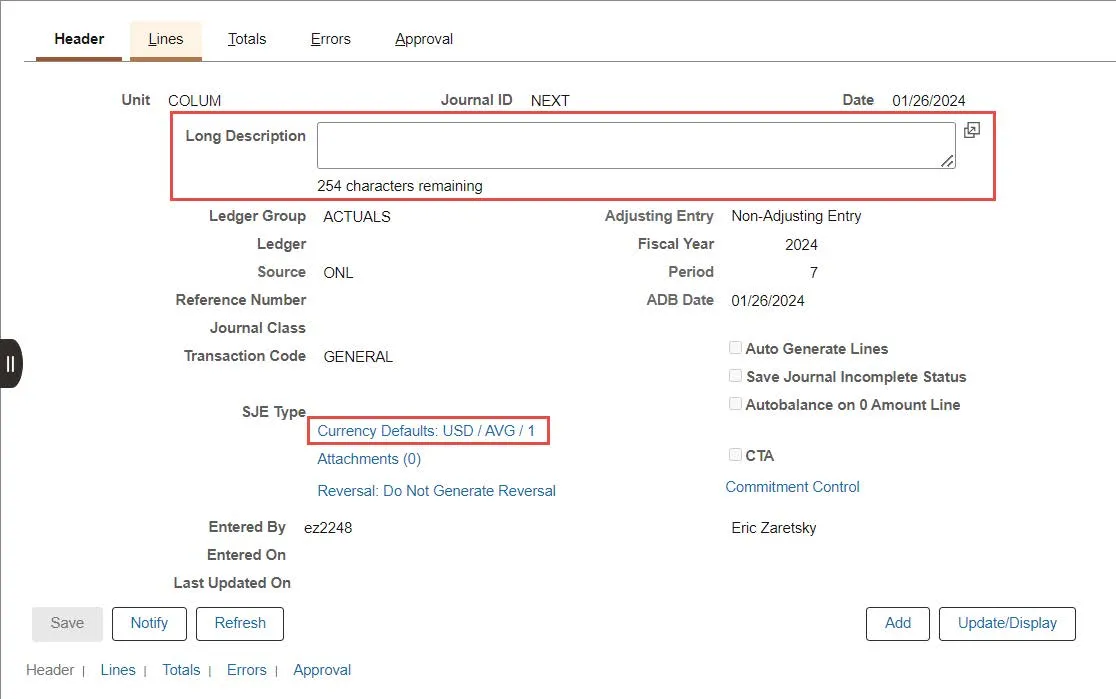Open Currency Defaults: USD / AVG / 1 link
This screenshot has width=1116, height=699.
coord(426,431)
